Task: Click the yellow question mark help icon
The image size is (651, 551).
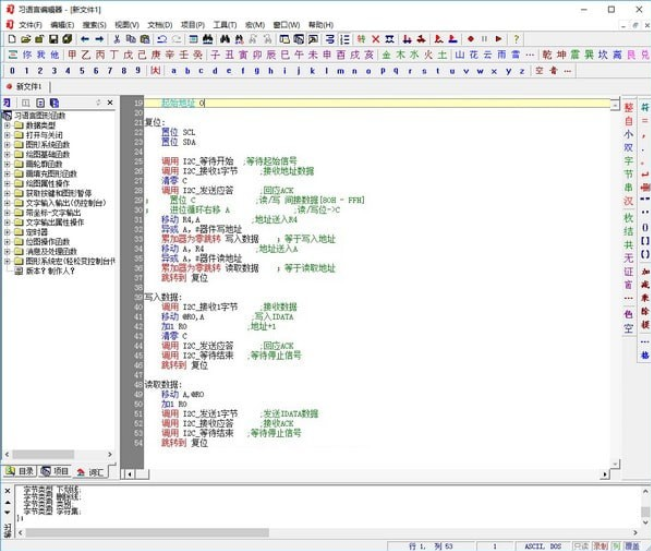Action: 516,39
